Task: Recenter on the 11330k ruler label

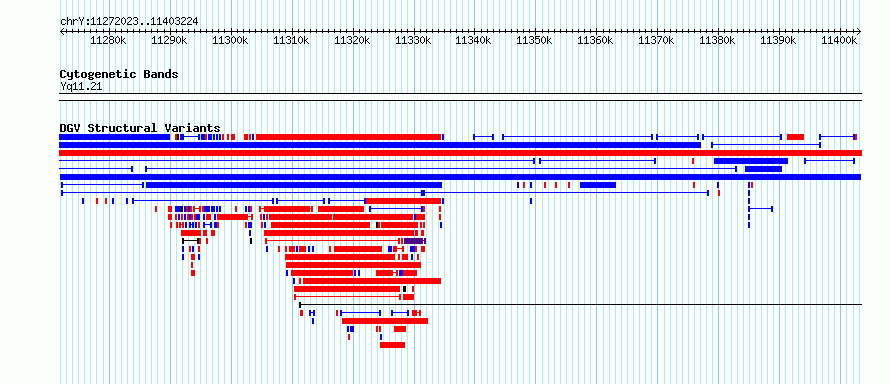Action: (413, 41)
